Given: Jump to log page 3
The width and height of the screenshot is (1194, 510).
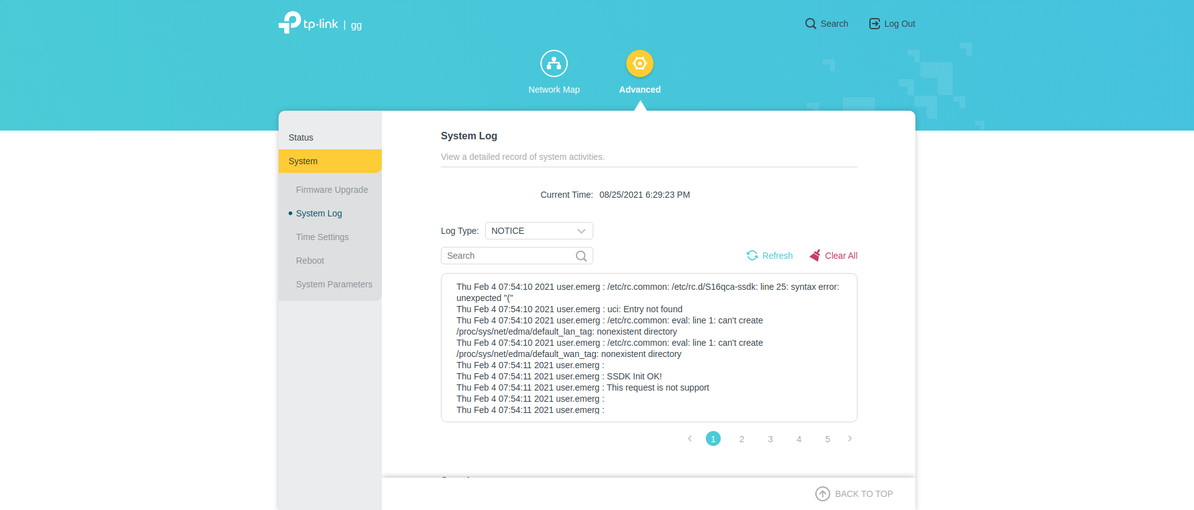Looking at the screenshot, I should coord(770,439).
